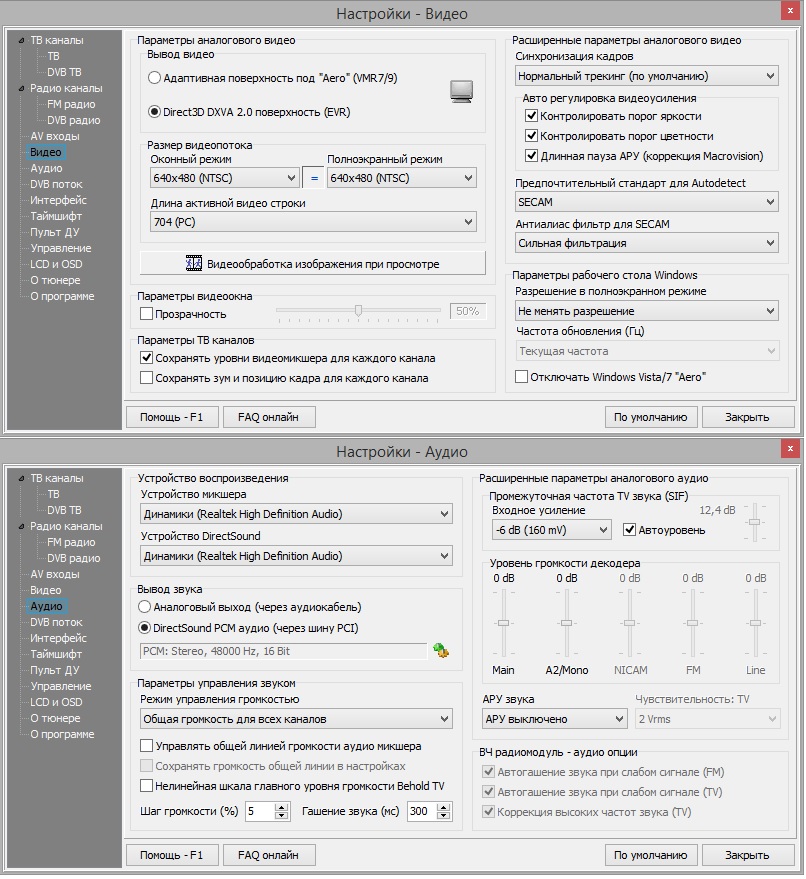The height and width of the screenshot is (879, 806).
Task: Choose "Аналоговый выход (через аудиокабель)" radio option
Action: pyautogui.click(x=146, y=607)
